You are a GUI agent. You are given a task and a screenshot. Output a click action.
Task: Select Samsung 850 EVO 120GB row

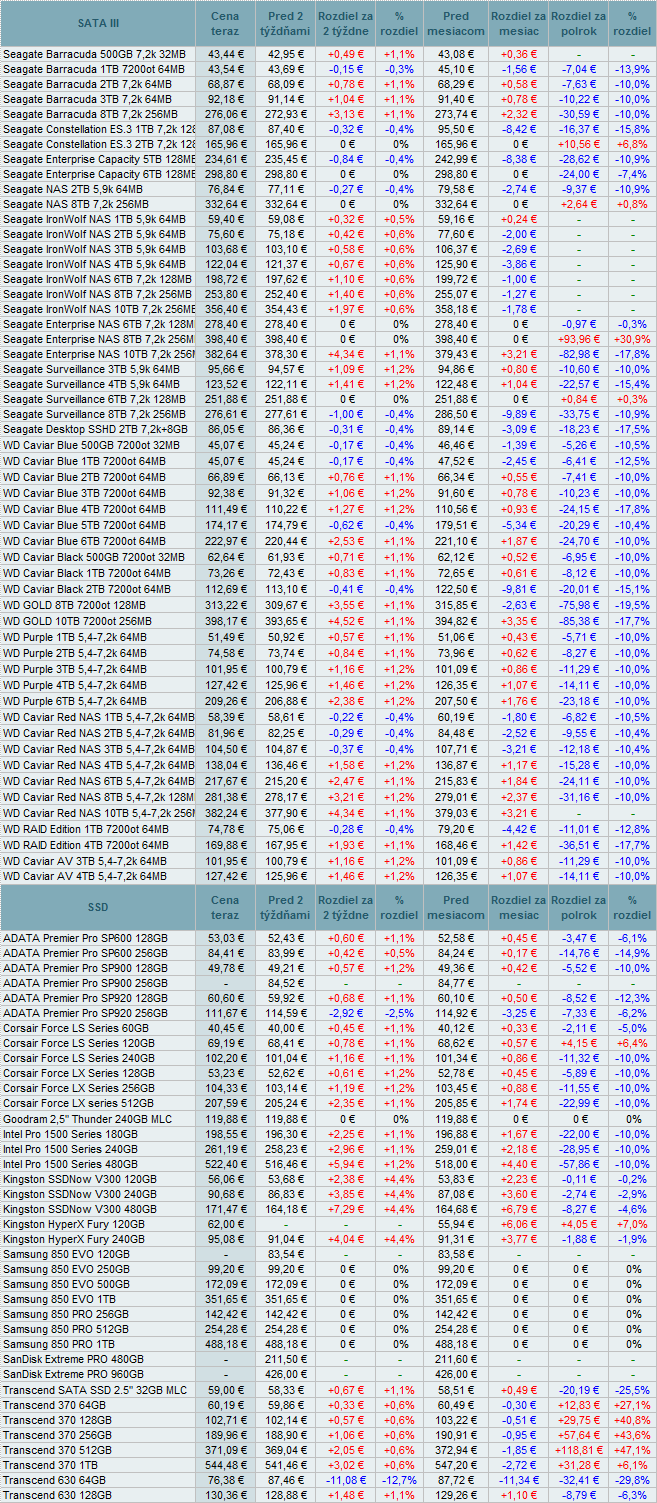pyautogui.click(x=328, y=1254)
